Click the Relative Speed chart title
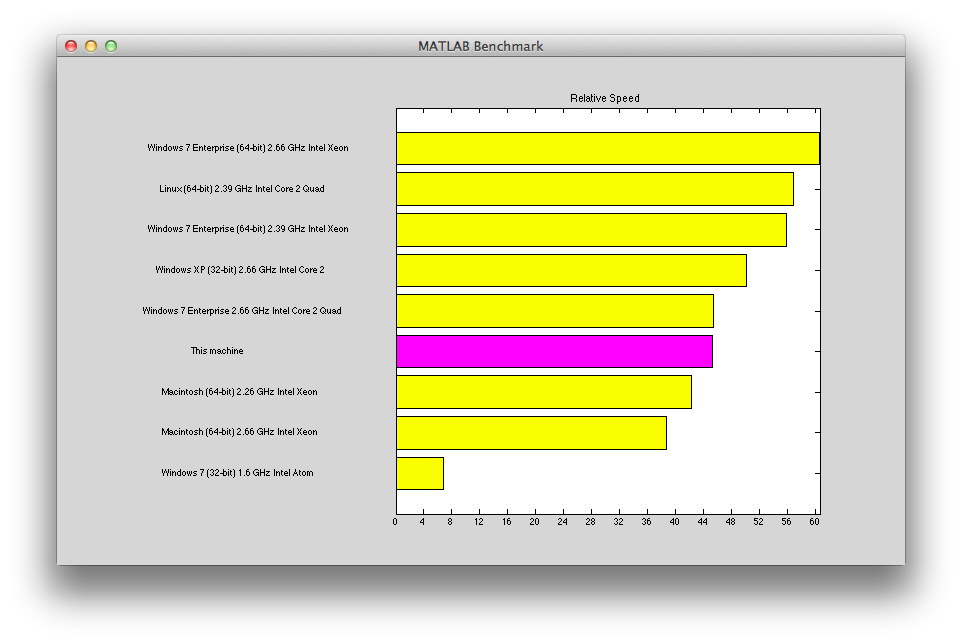Image resolution: width=962 pixels, height=644 pixels. (x=604, y=98)
